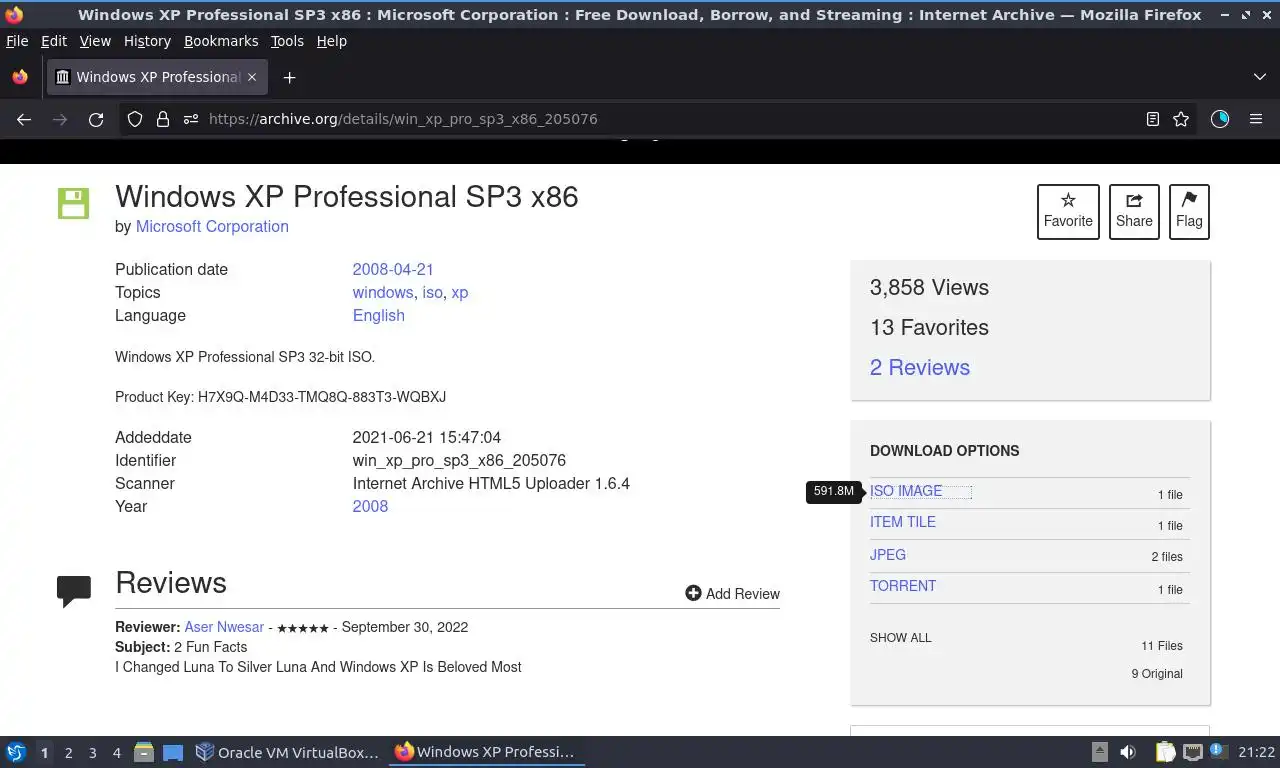Viewport: 1280px width, 768px height.
Task: Open the Help menu
Action: tap(332, 41)
